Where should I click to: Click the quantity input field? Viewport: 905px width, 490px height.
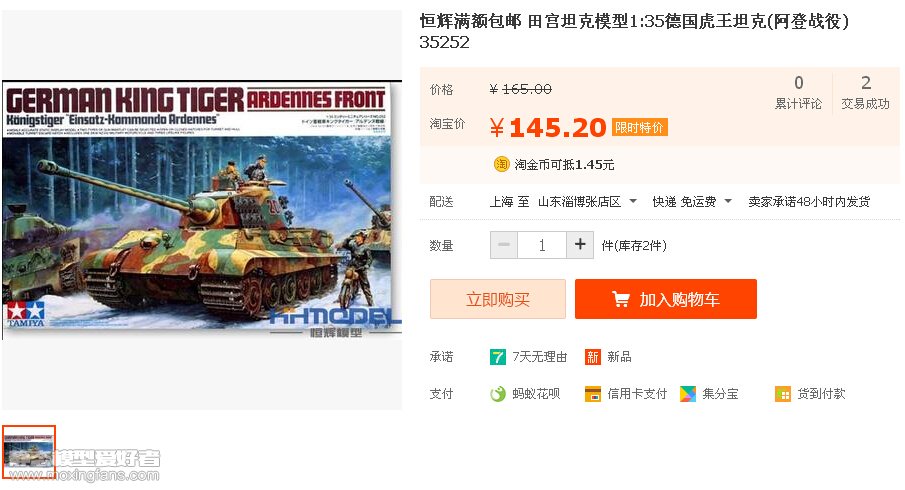[542, 245]
